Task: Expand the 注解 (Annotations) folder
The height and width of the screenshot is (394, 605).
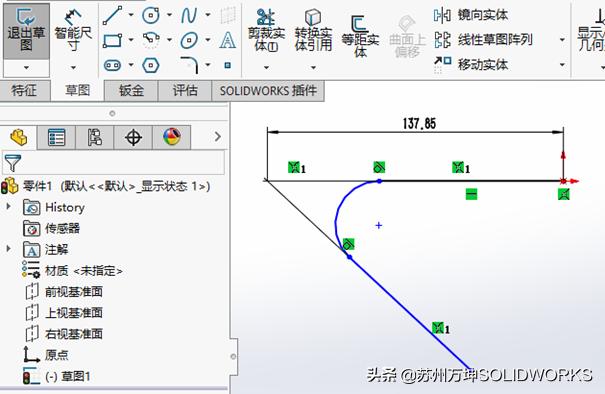Action: click(x=8, y=249)
